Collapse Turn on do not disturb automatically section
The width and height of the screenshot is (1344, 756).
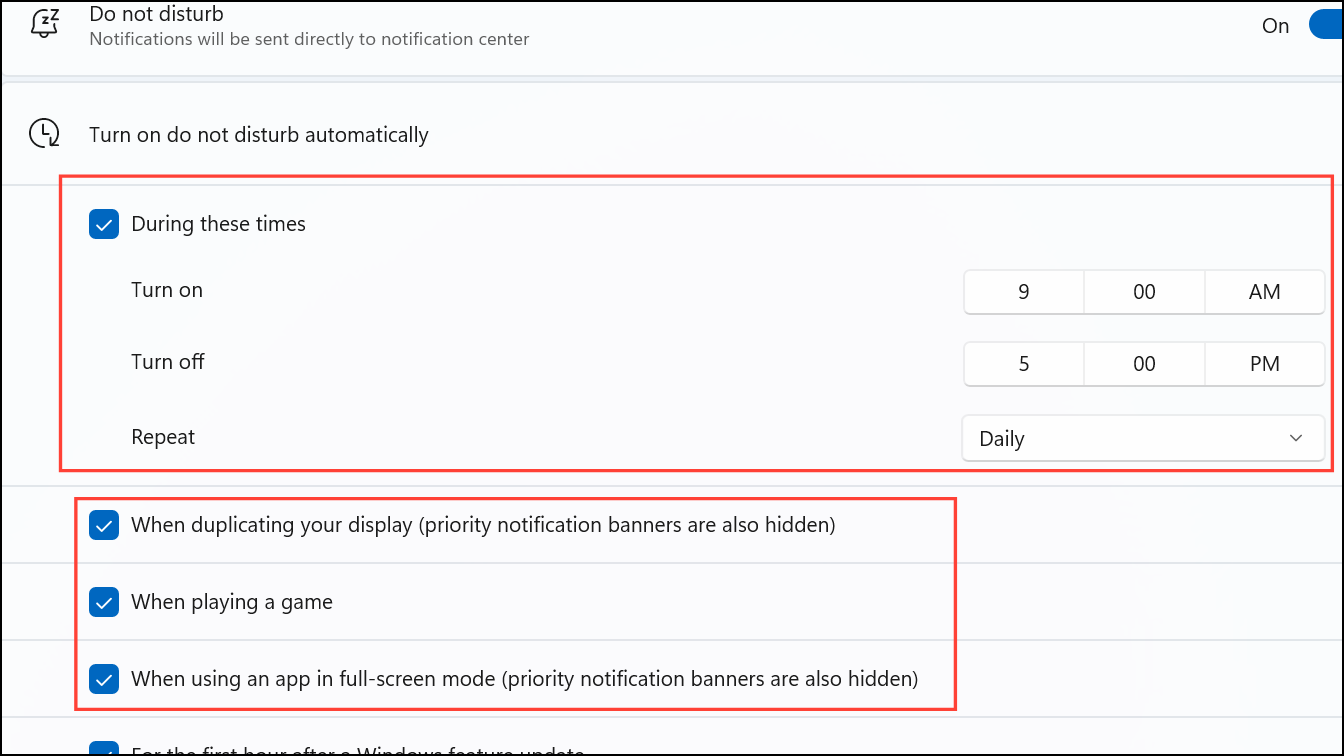[x=672, y=134]
